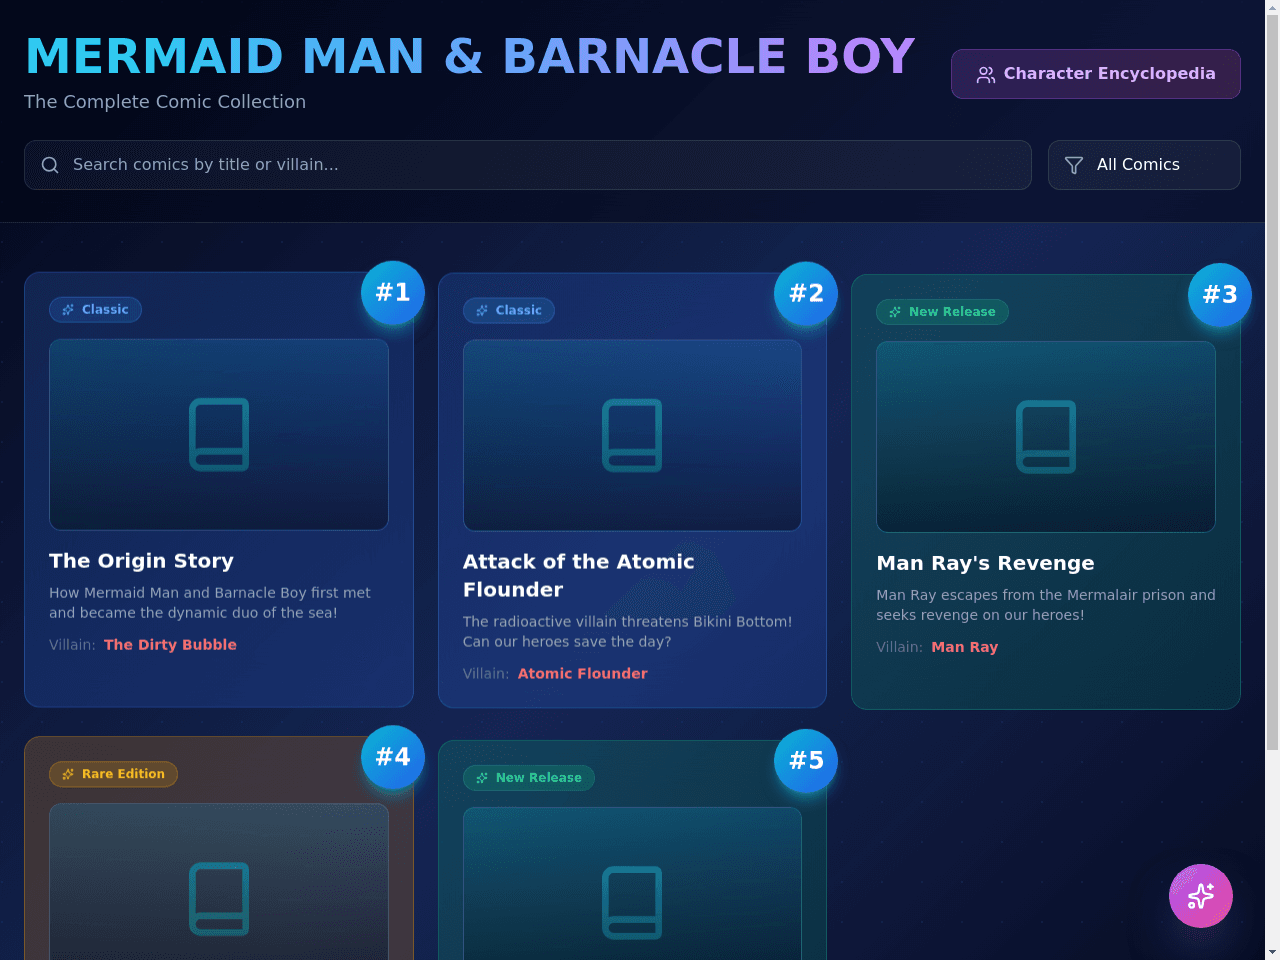Image resolution: width=1280 pixels, height=960 pixels.
Task: Click the sparkle floating action button
Action: pos(1201,896)
